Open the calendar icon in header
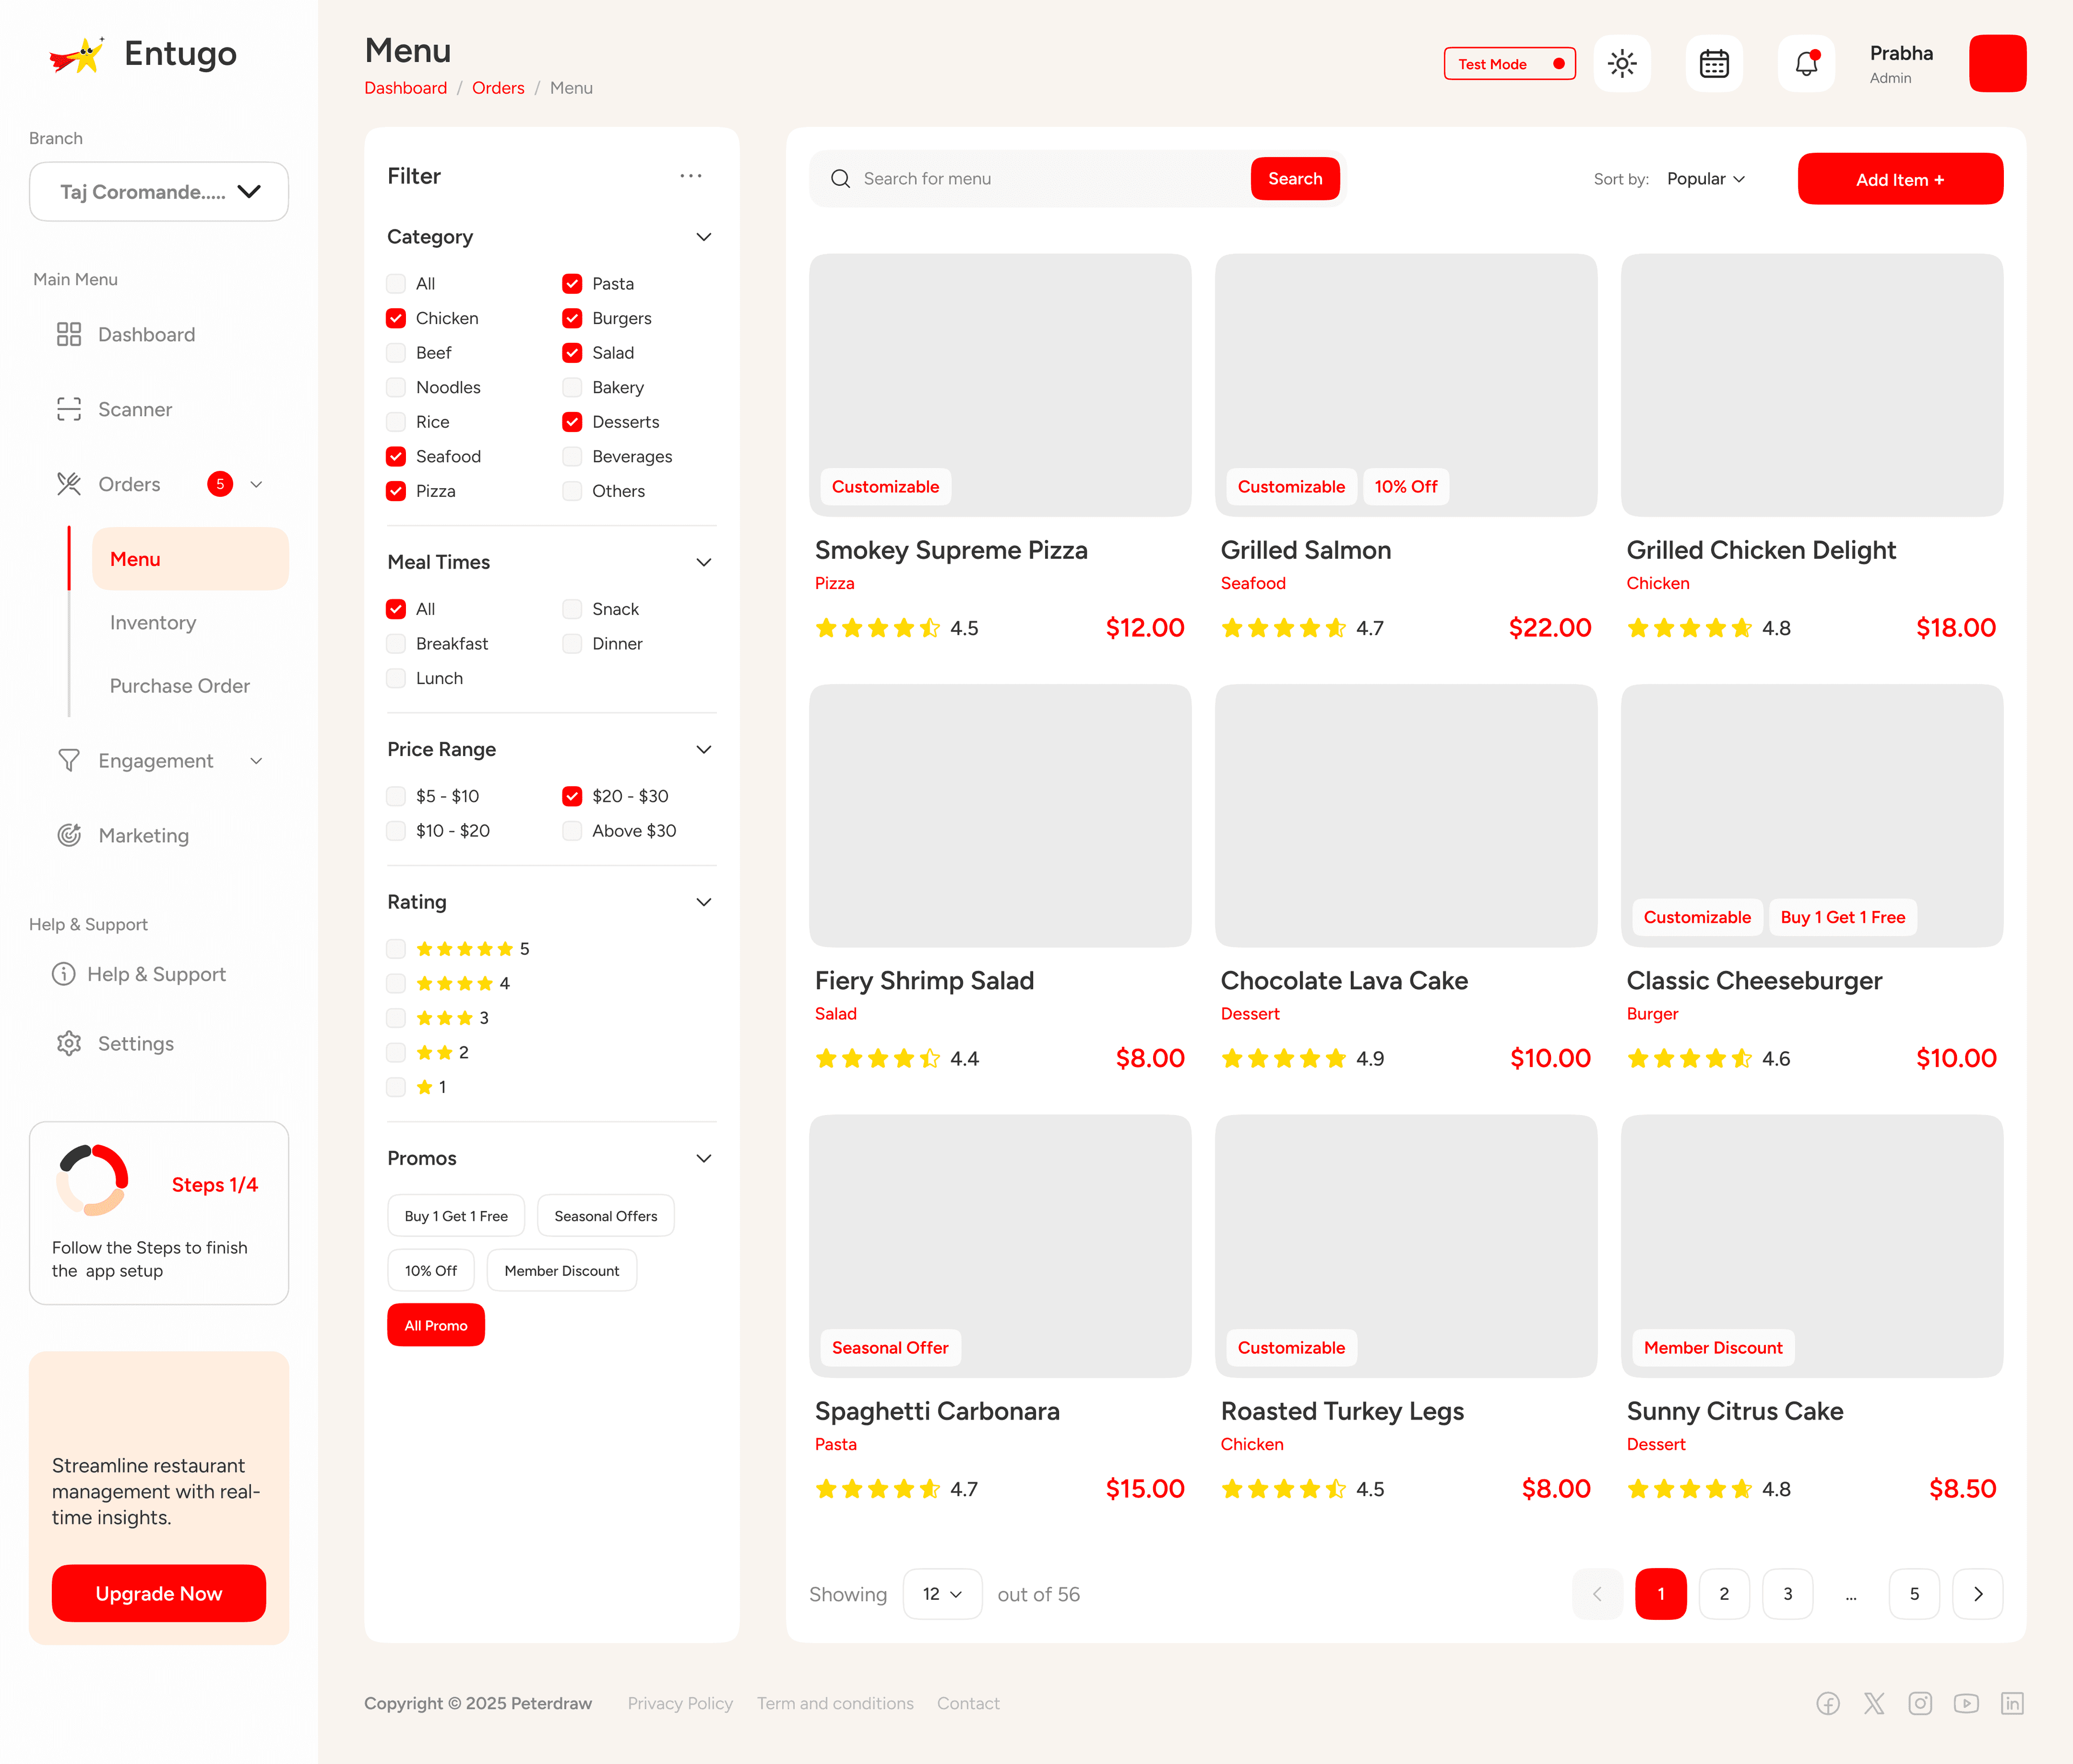Image resolution: width=2073 pixels, height=1764 pixels. click(x=1714, y=64)
